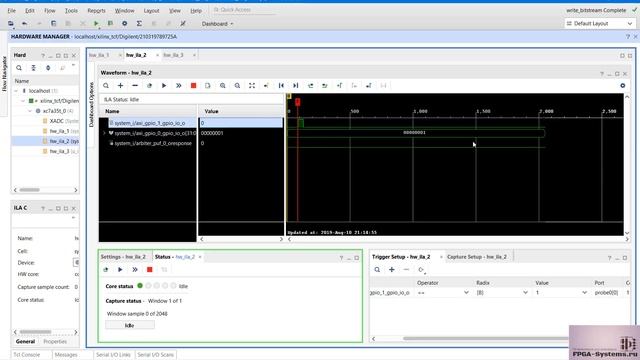Add a probe with the waveform plus icon
The image size is (640, 360).
click(120, 86)
